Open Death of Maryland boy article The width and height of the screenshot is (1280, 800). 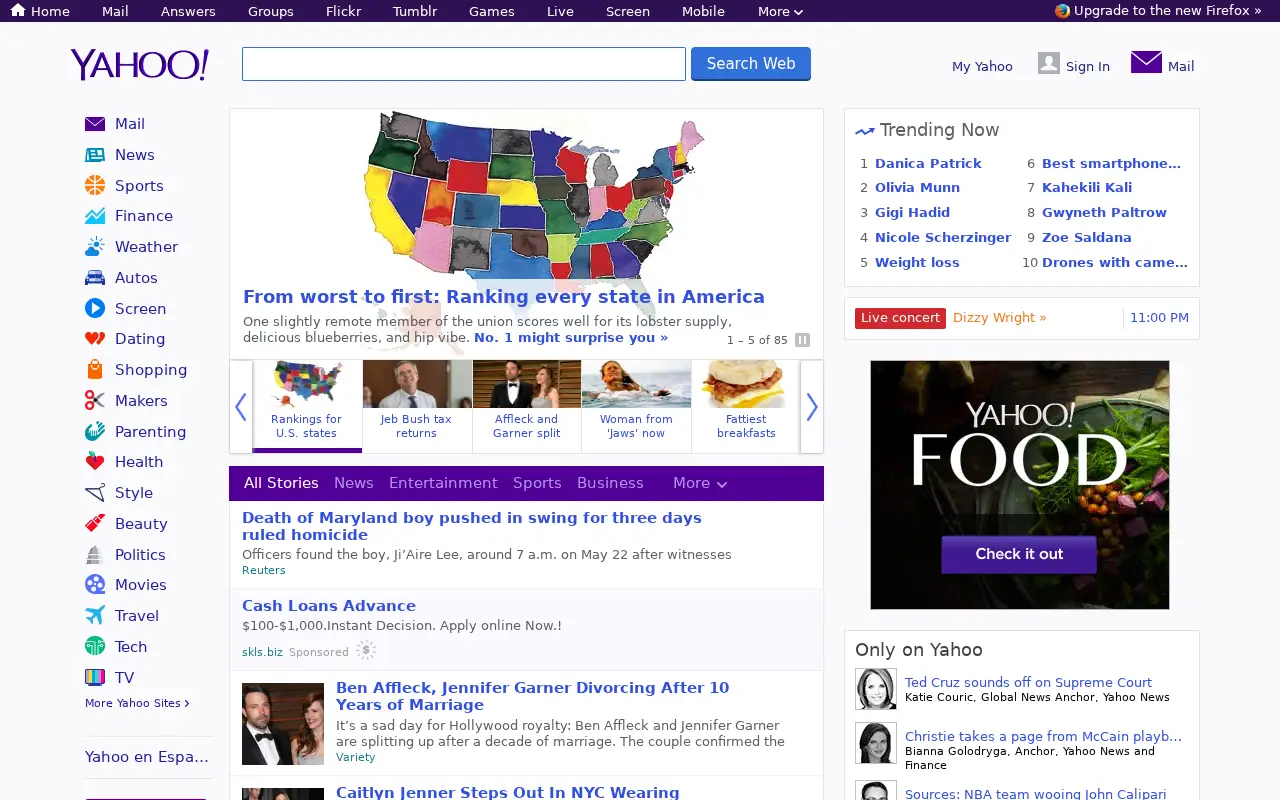tap(472, 526)
